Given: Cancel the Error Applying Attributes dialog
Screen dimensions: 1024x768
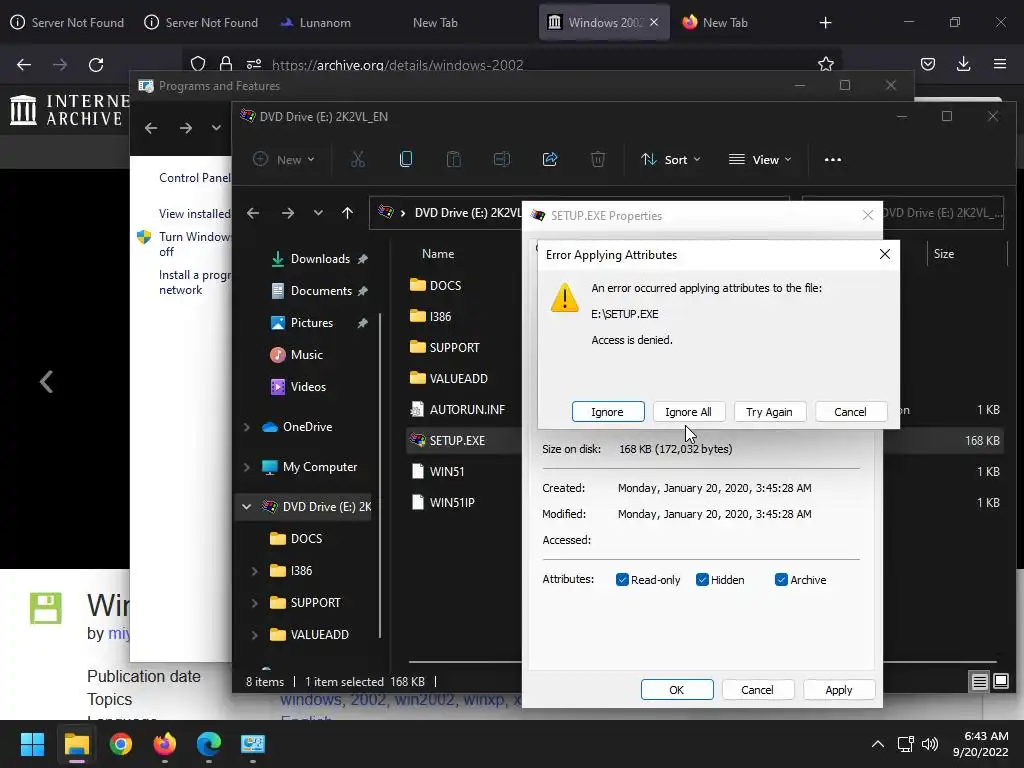Looking at the screenshot, I should click(850, 412).
